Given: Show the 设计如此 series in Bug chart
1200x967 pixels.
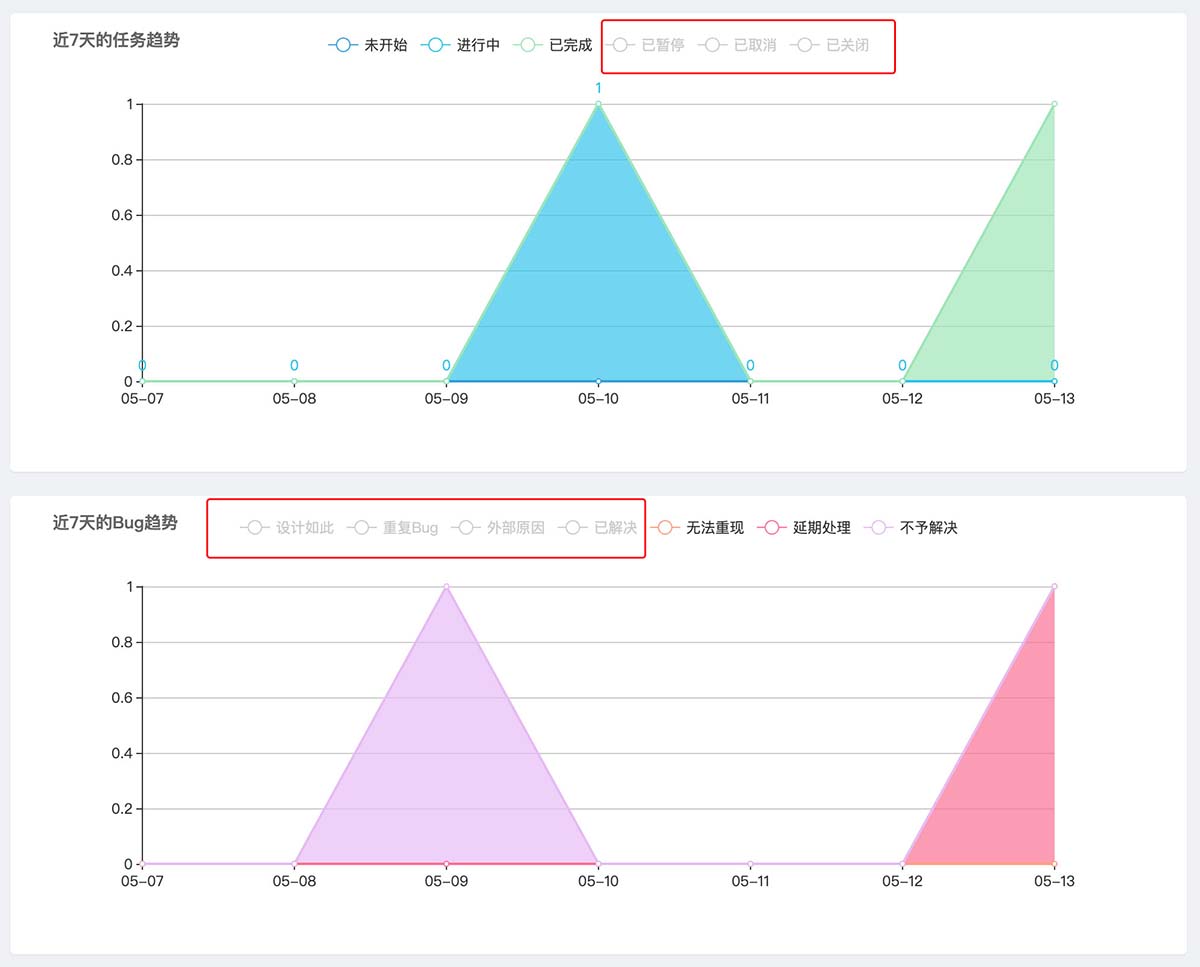Looking at the screenshot, I should click(287, 527).
